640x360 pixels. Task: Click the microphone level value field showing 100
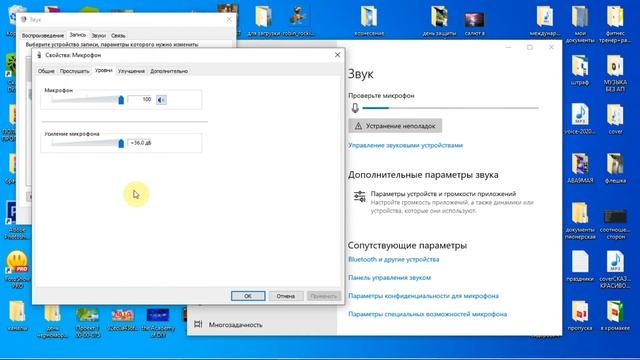click(140, 99)
